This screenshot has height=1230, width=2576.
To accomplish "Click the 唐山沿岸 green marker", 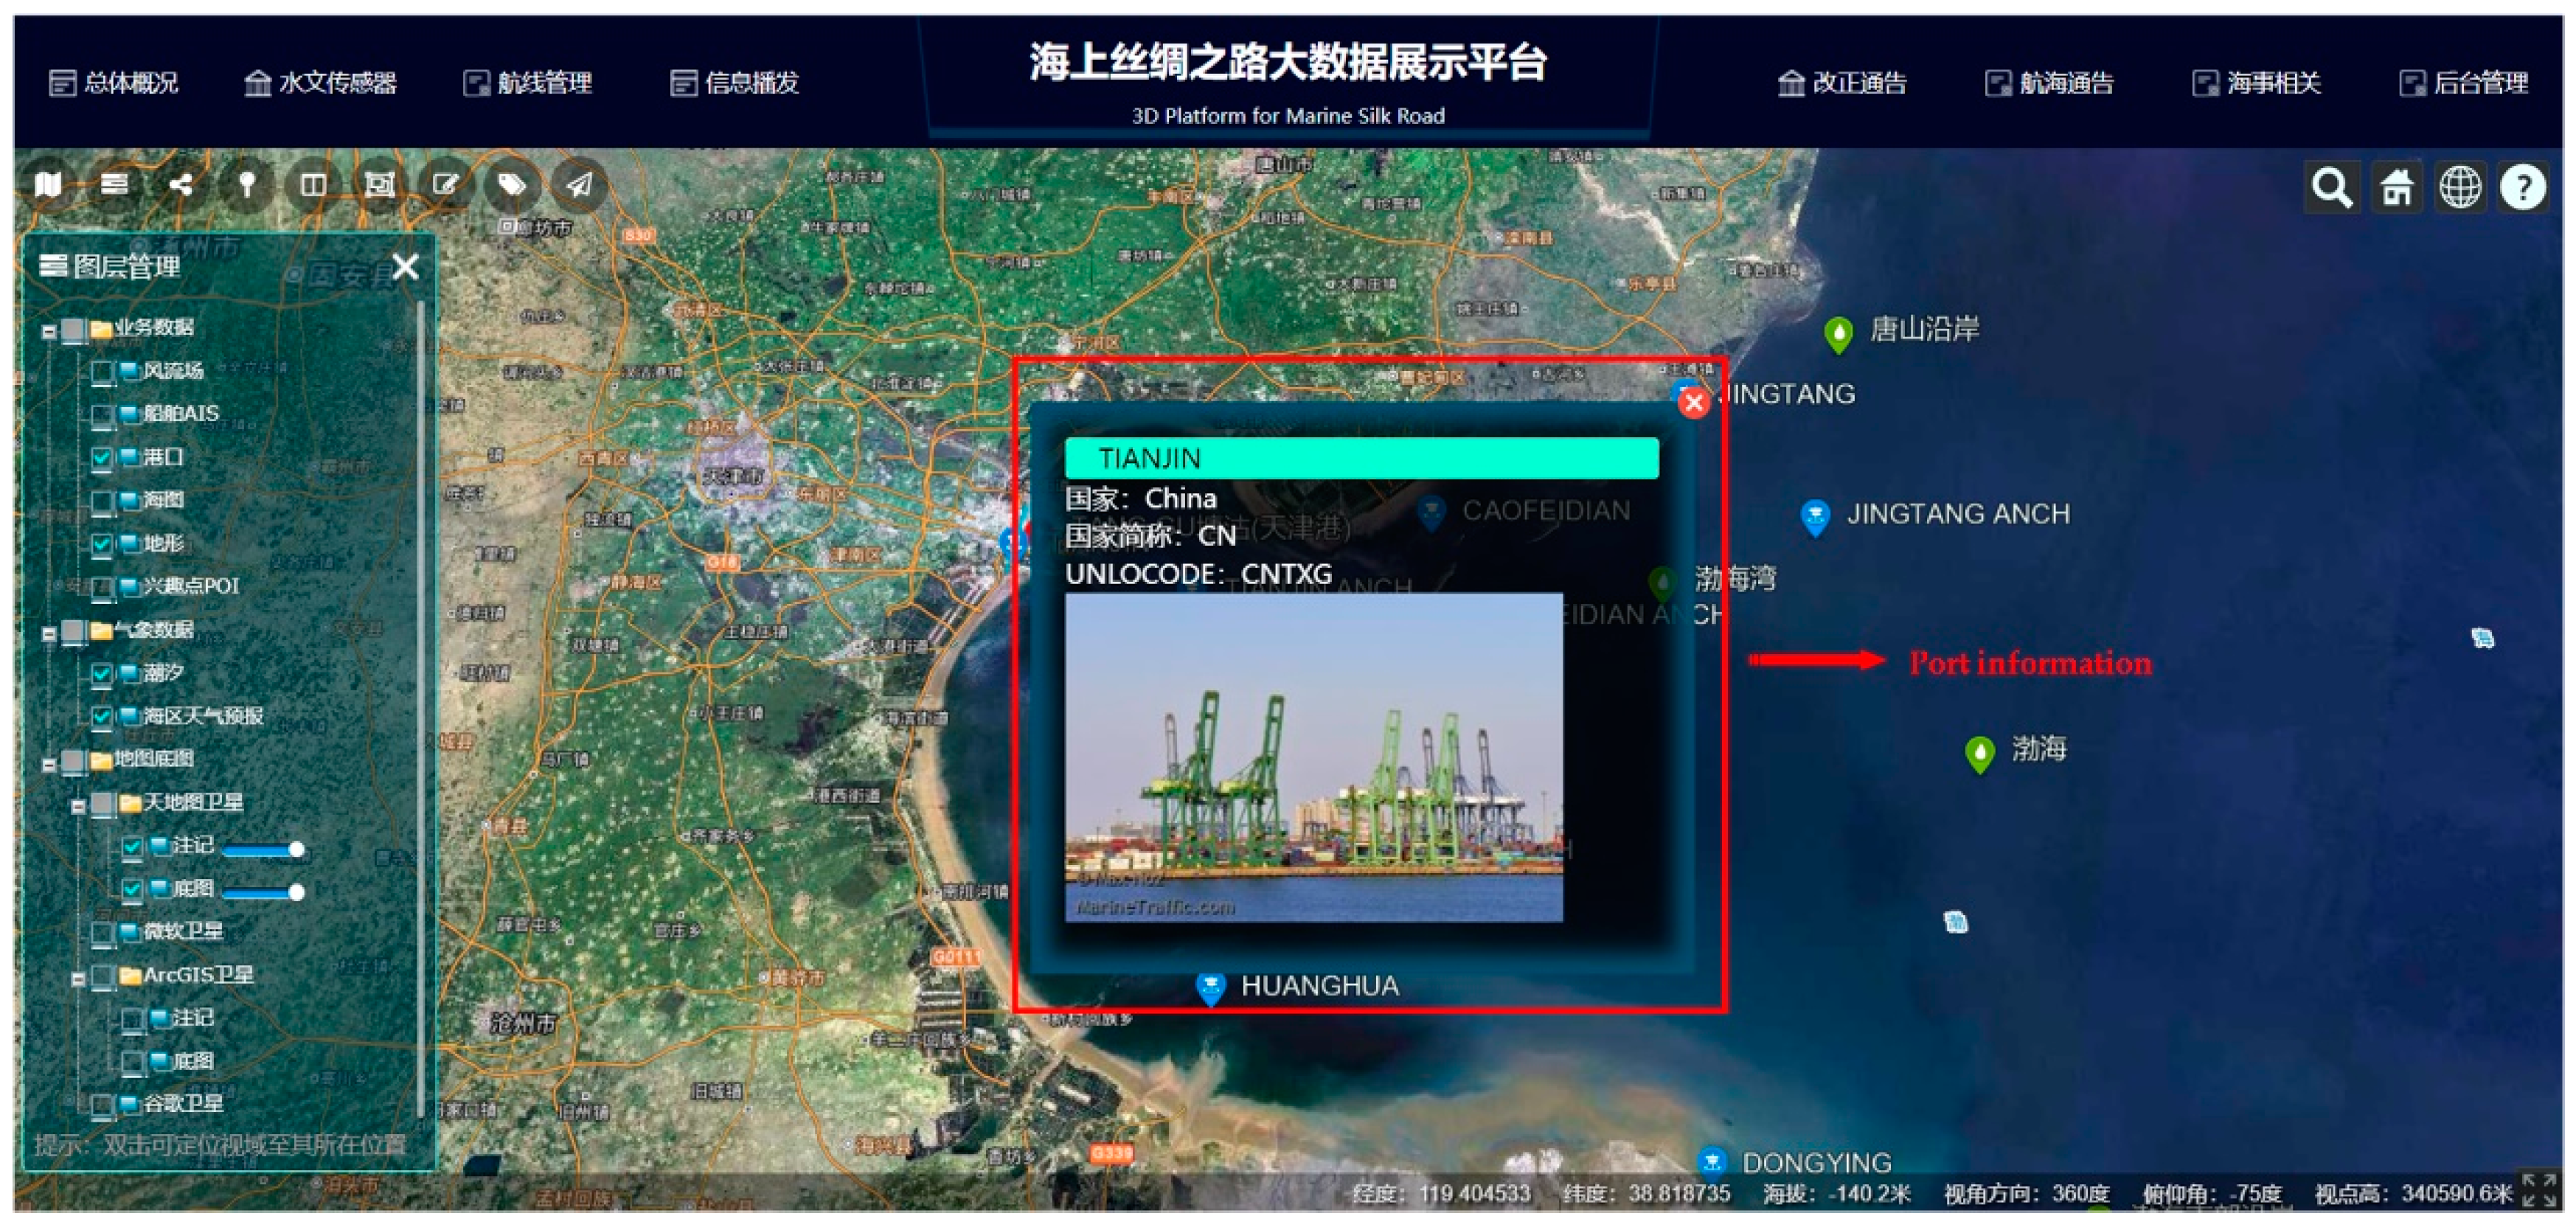I will [x=1838, y=334].
